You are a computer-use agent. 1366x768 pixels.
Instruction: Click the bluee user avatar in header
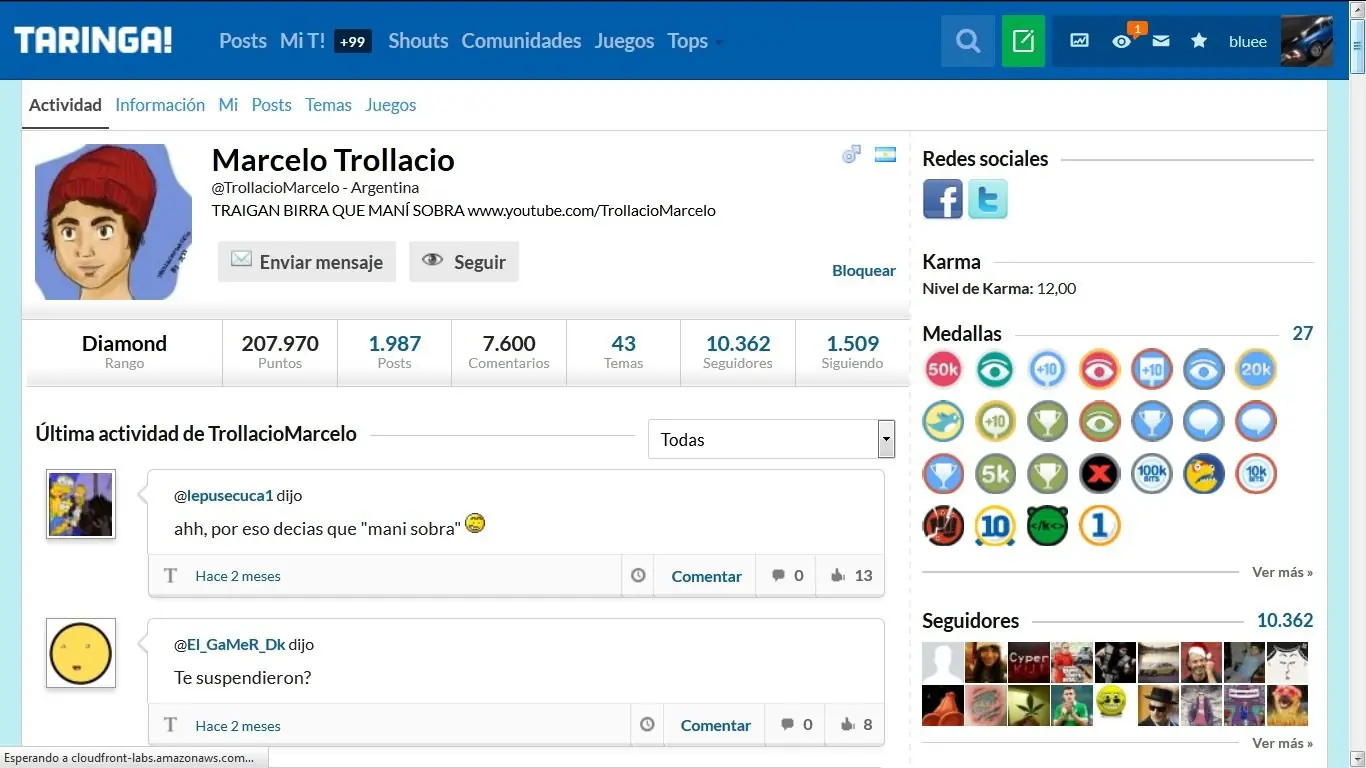pos(1307,41)
